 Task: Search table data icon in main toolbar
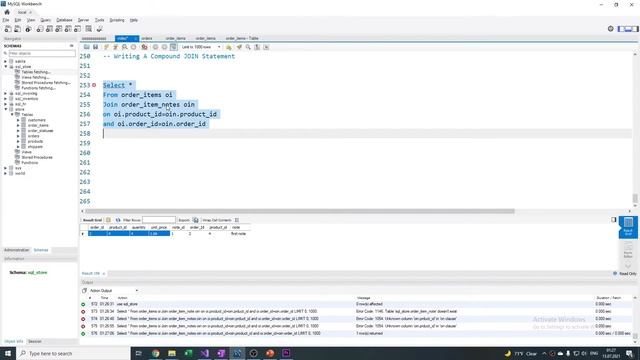(x=89, y=29)
